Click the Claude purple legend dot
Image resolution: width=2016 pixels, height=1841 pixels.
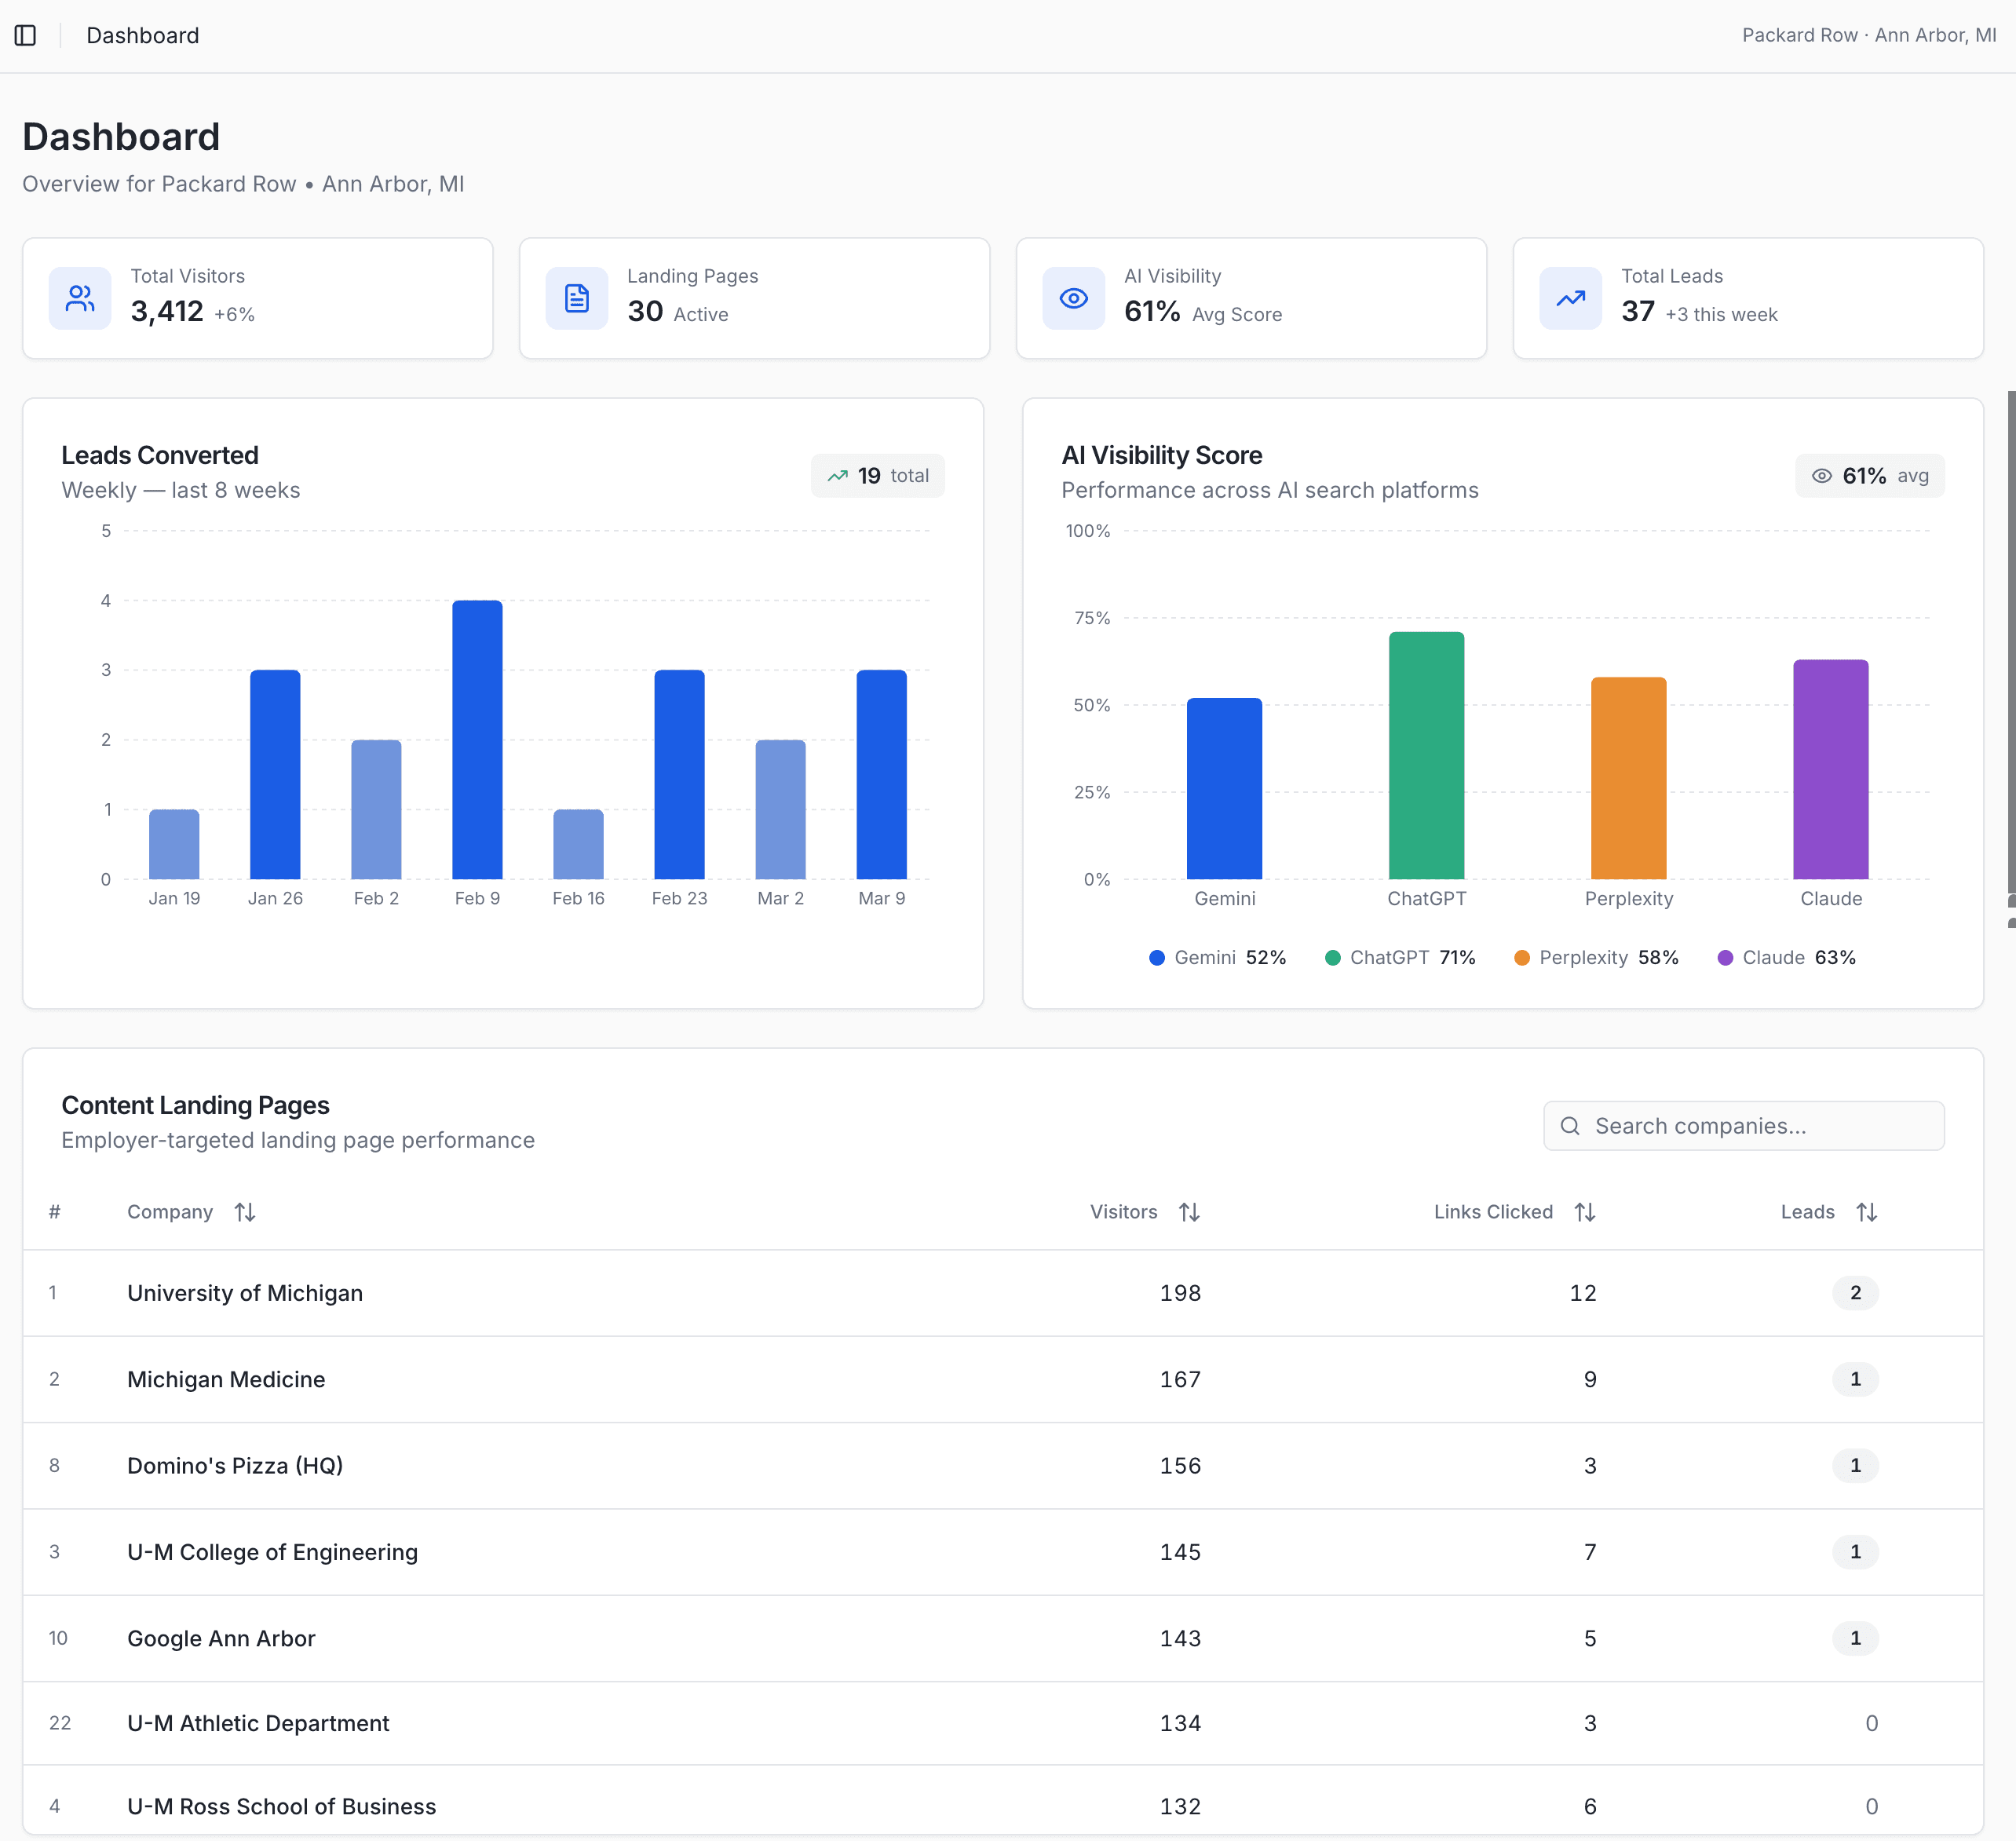(1725, 958)
